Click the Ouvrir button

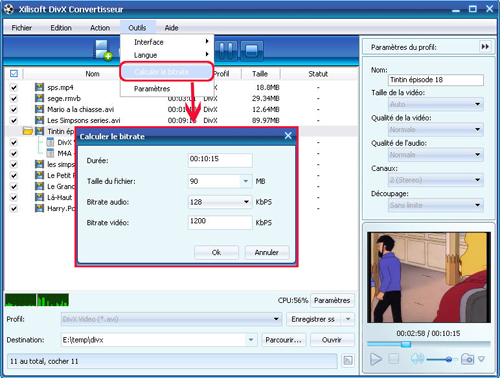coord(332,340)
